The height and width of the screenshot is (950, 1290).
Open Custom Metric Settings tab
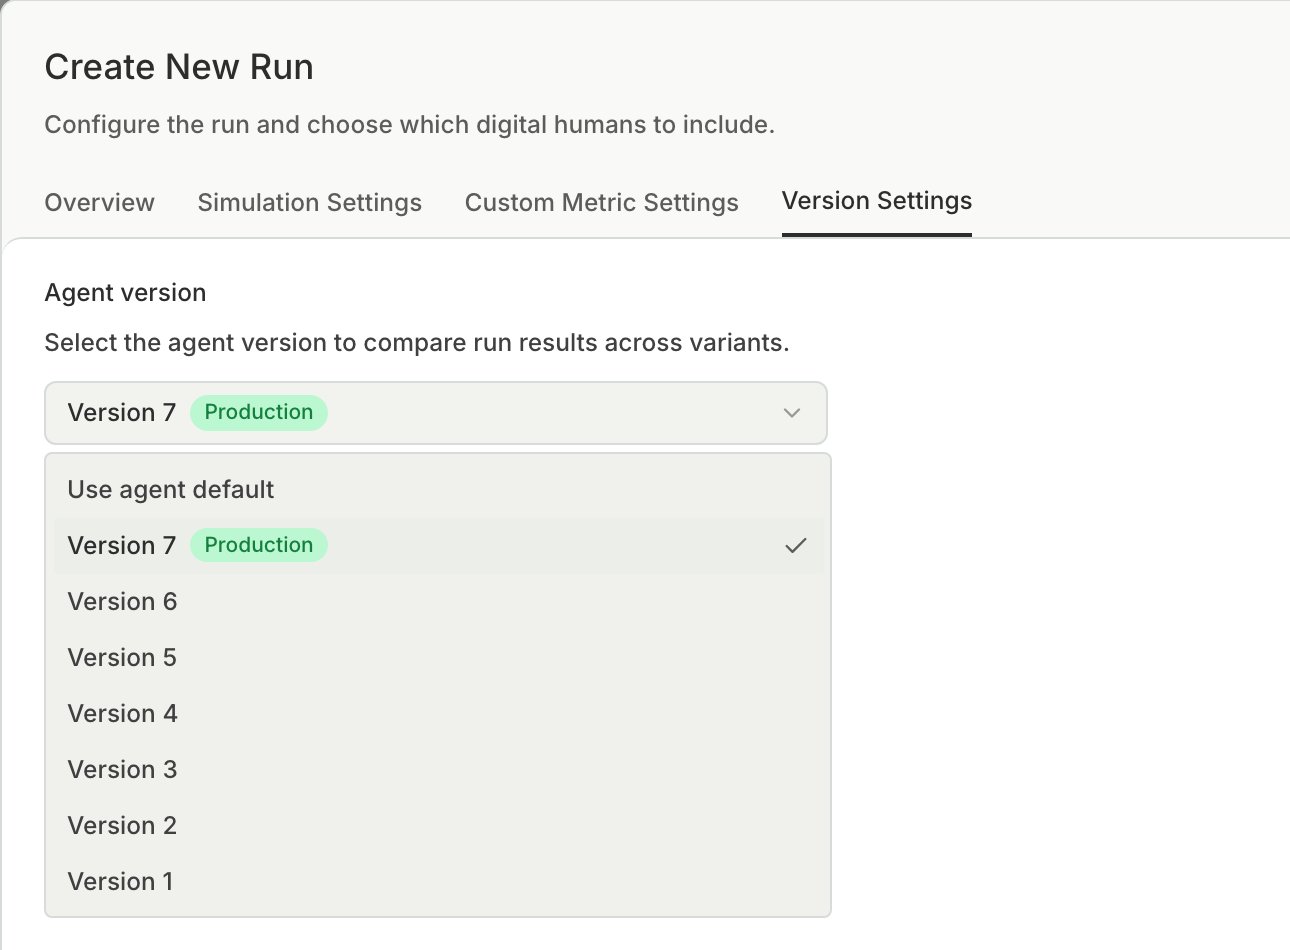[x=601, y=202]
